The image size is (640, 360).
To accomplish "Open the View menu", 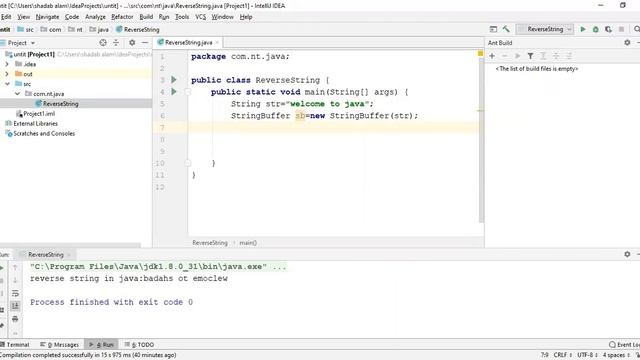I will tap(24, 17).
